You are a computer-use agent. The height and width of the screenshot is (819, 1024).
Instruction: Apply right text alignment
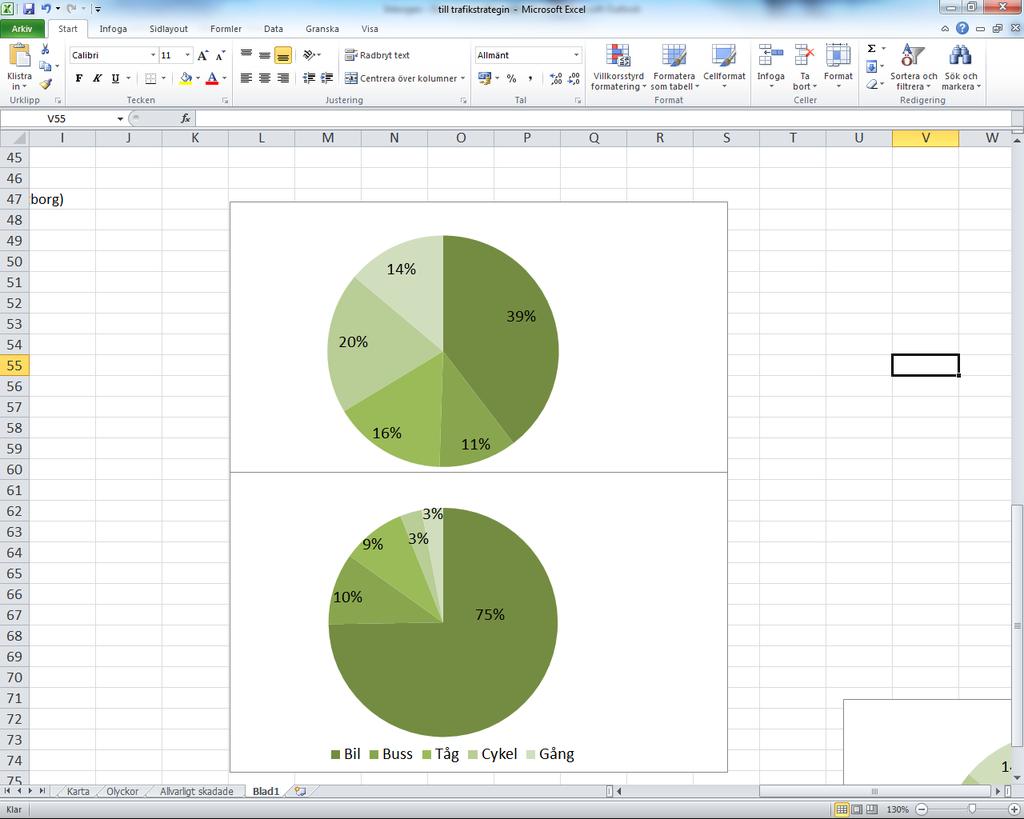pos(283,78)
